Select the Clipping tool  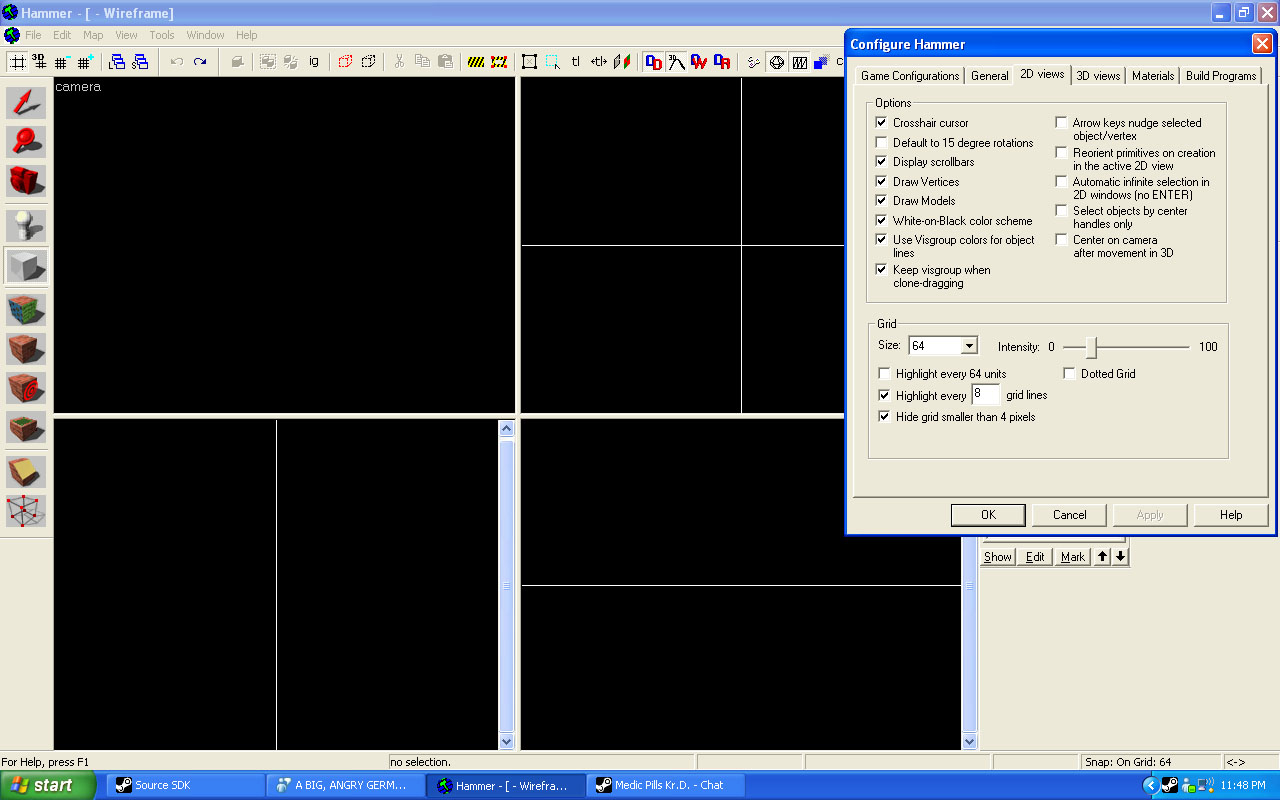click(x=27, y=471)
